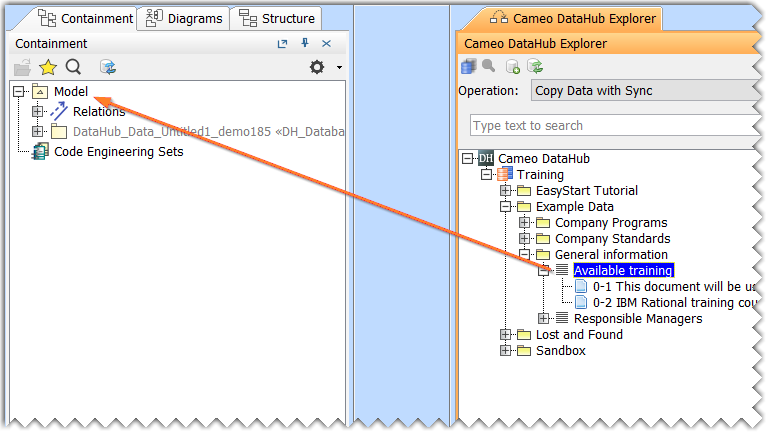Expand the Lost and Found folder
The image size is (767, 433).
(x=505, y=335)
